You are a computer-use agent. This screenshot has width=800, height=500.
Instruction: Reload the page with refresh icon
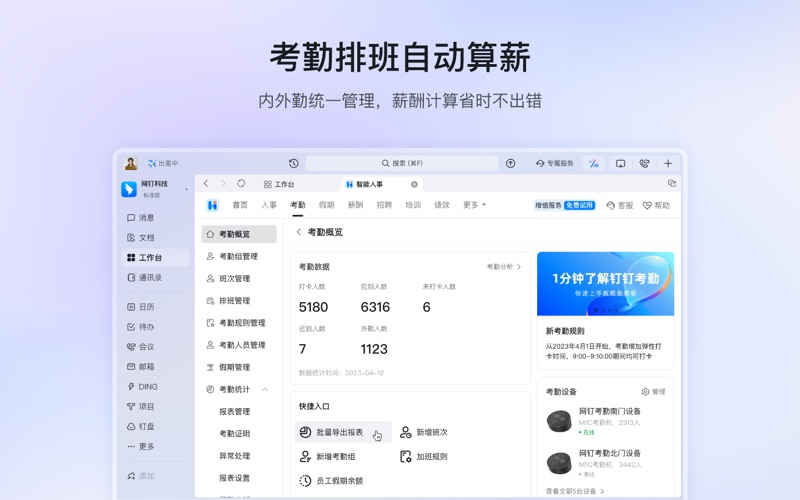241,183
